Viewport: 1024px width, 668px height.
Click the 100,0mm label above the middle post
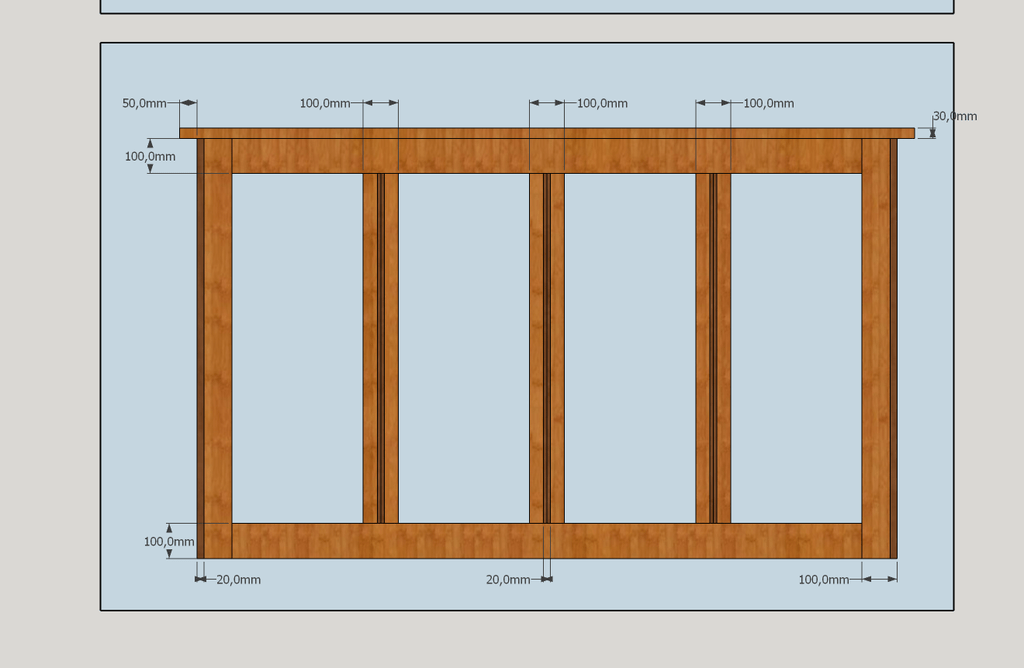click(x=602, y=103)
